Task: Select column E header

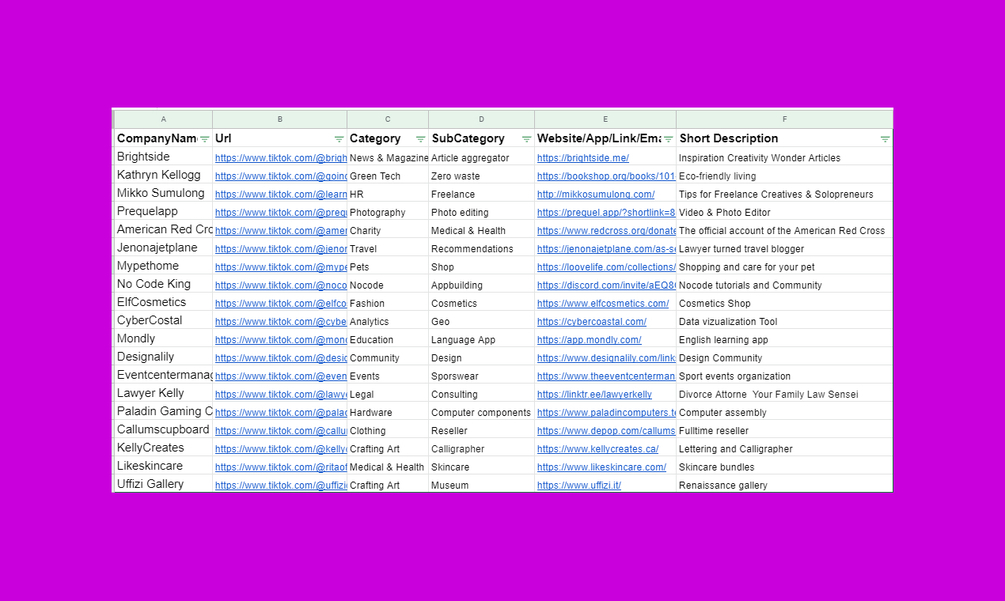Action: [605, 119]
